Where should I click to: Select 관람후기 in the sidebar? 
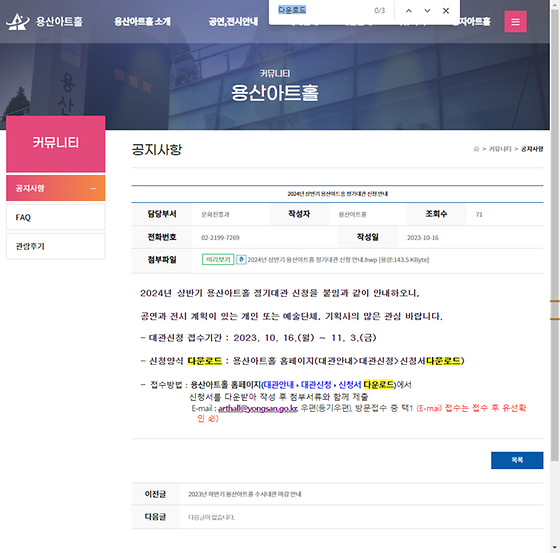coord(56,246)
